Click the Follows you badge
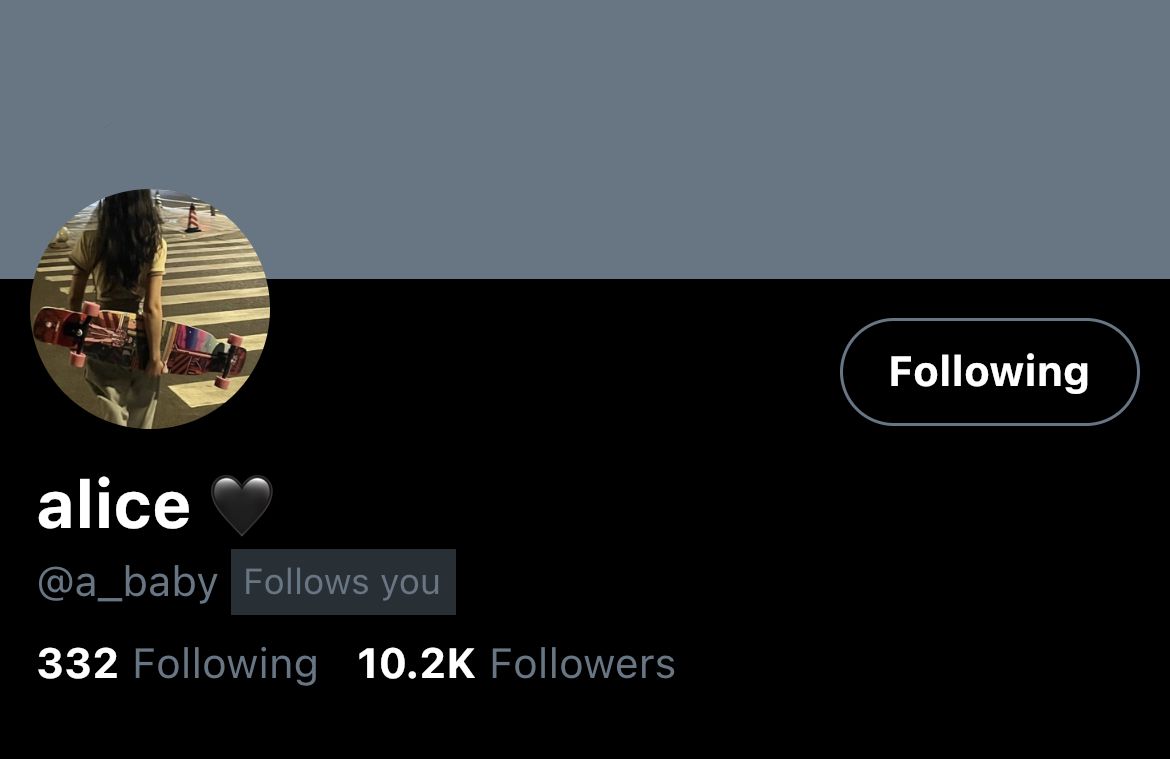The height and width of the screenshot is (759, 1170). [343, 582]
